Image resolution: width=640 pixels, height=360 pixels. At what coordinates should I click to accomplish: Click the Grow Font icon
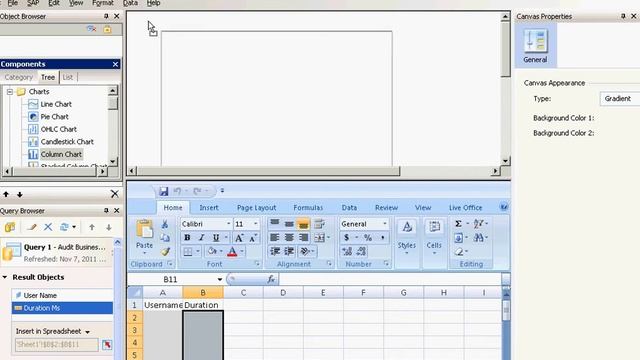pos(239,238)
